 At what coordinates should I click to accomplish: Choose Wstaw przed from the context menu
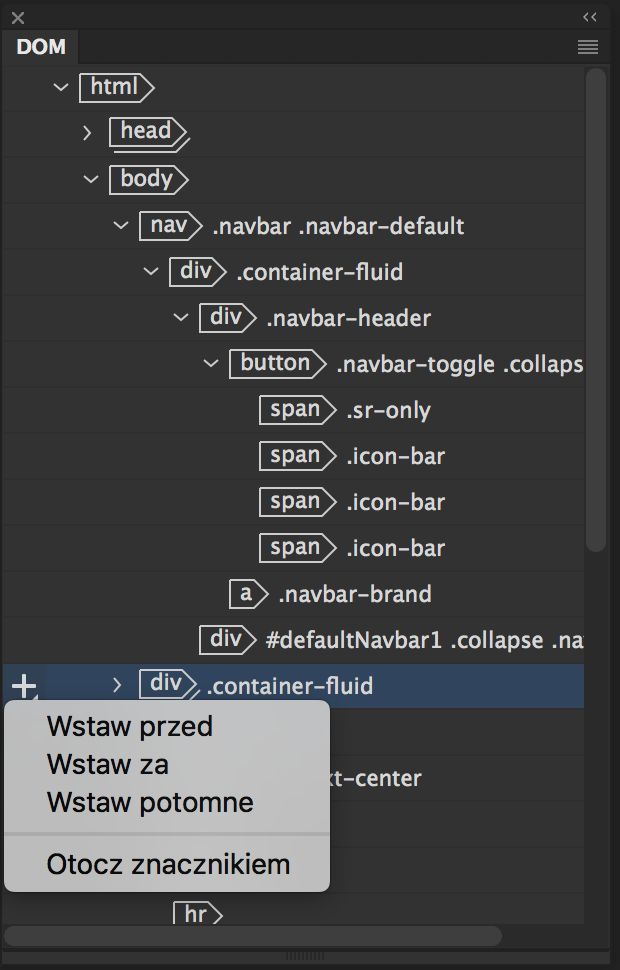(129, 727)
